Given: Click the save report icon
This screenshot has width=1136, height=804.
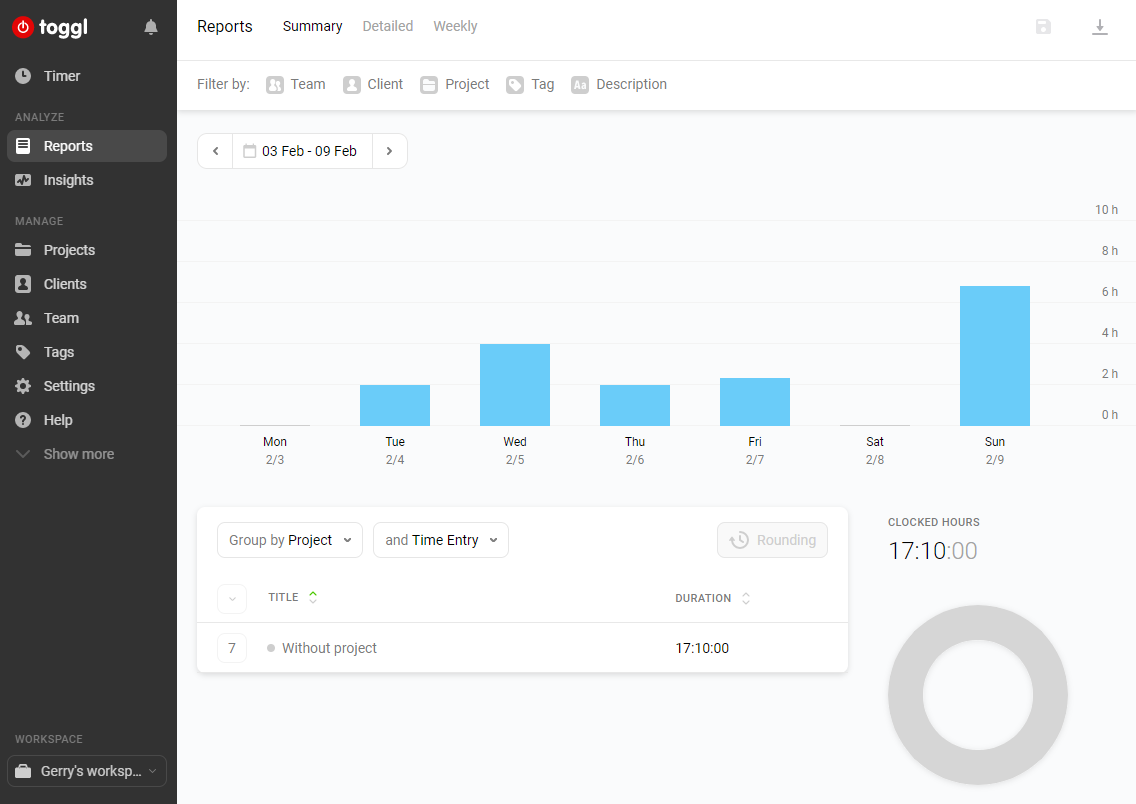Looking at the screenshot, I should 1043,27.
